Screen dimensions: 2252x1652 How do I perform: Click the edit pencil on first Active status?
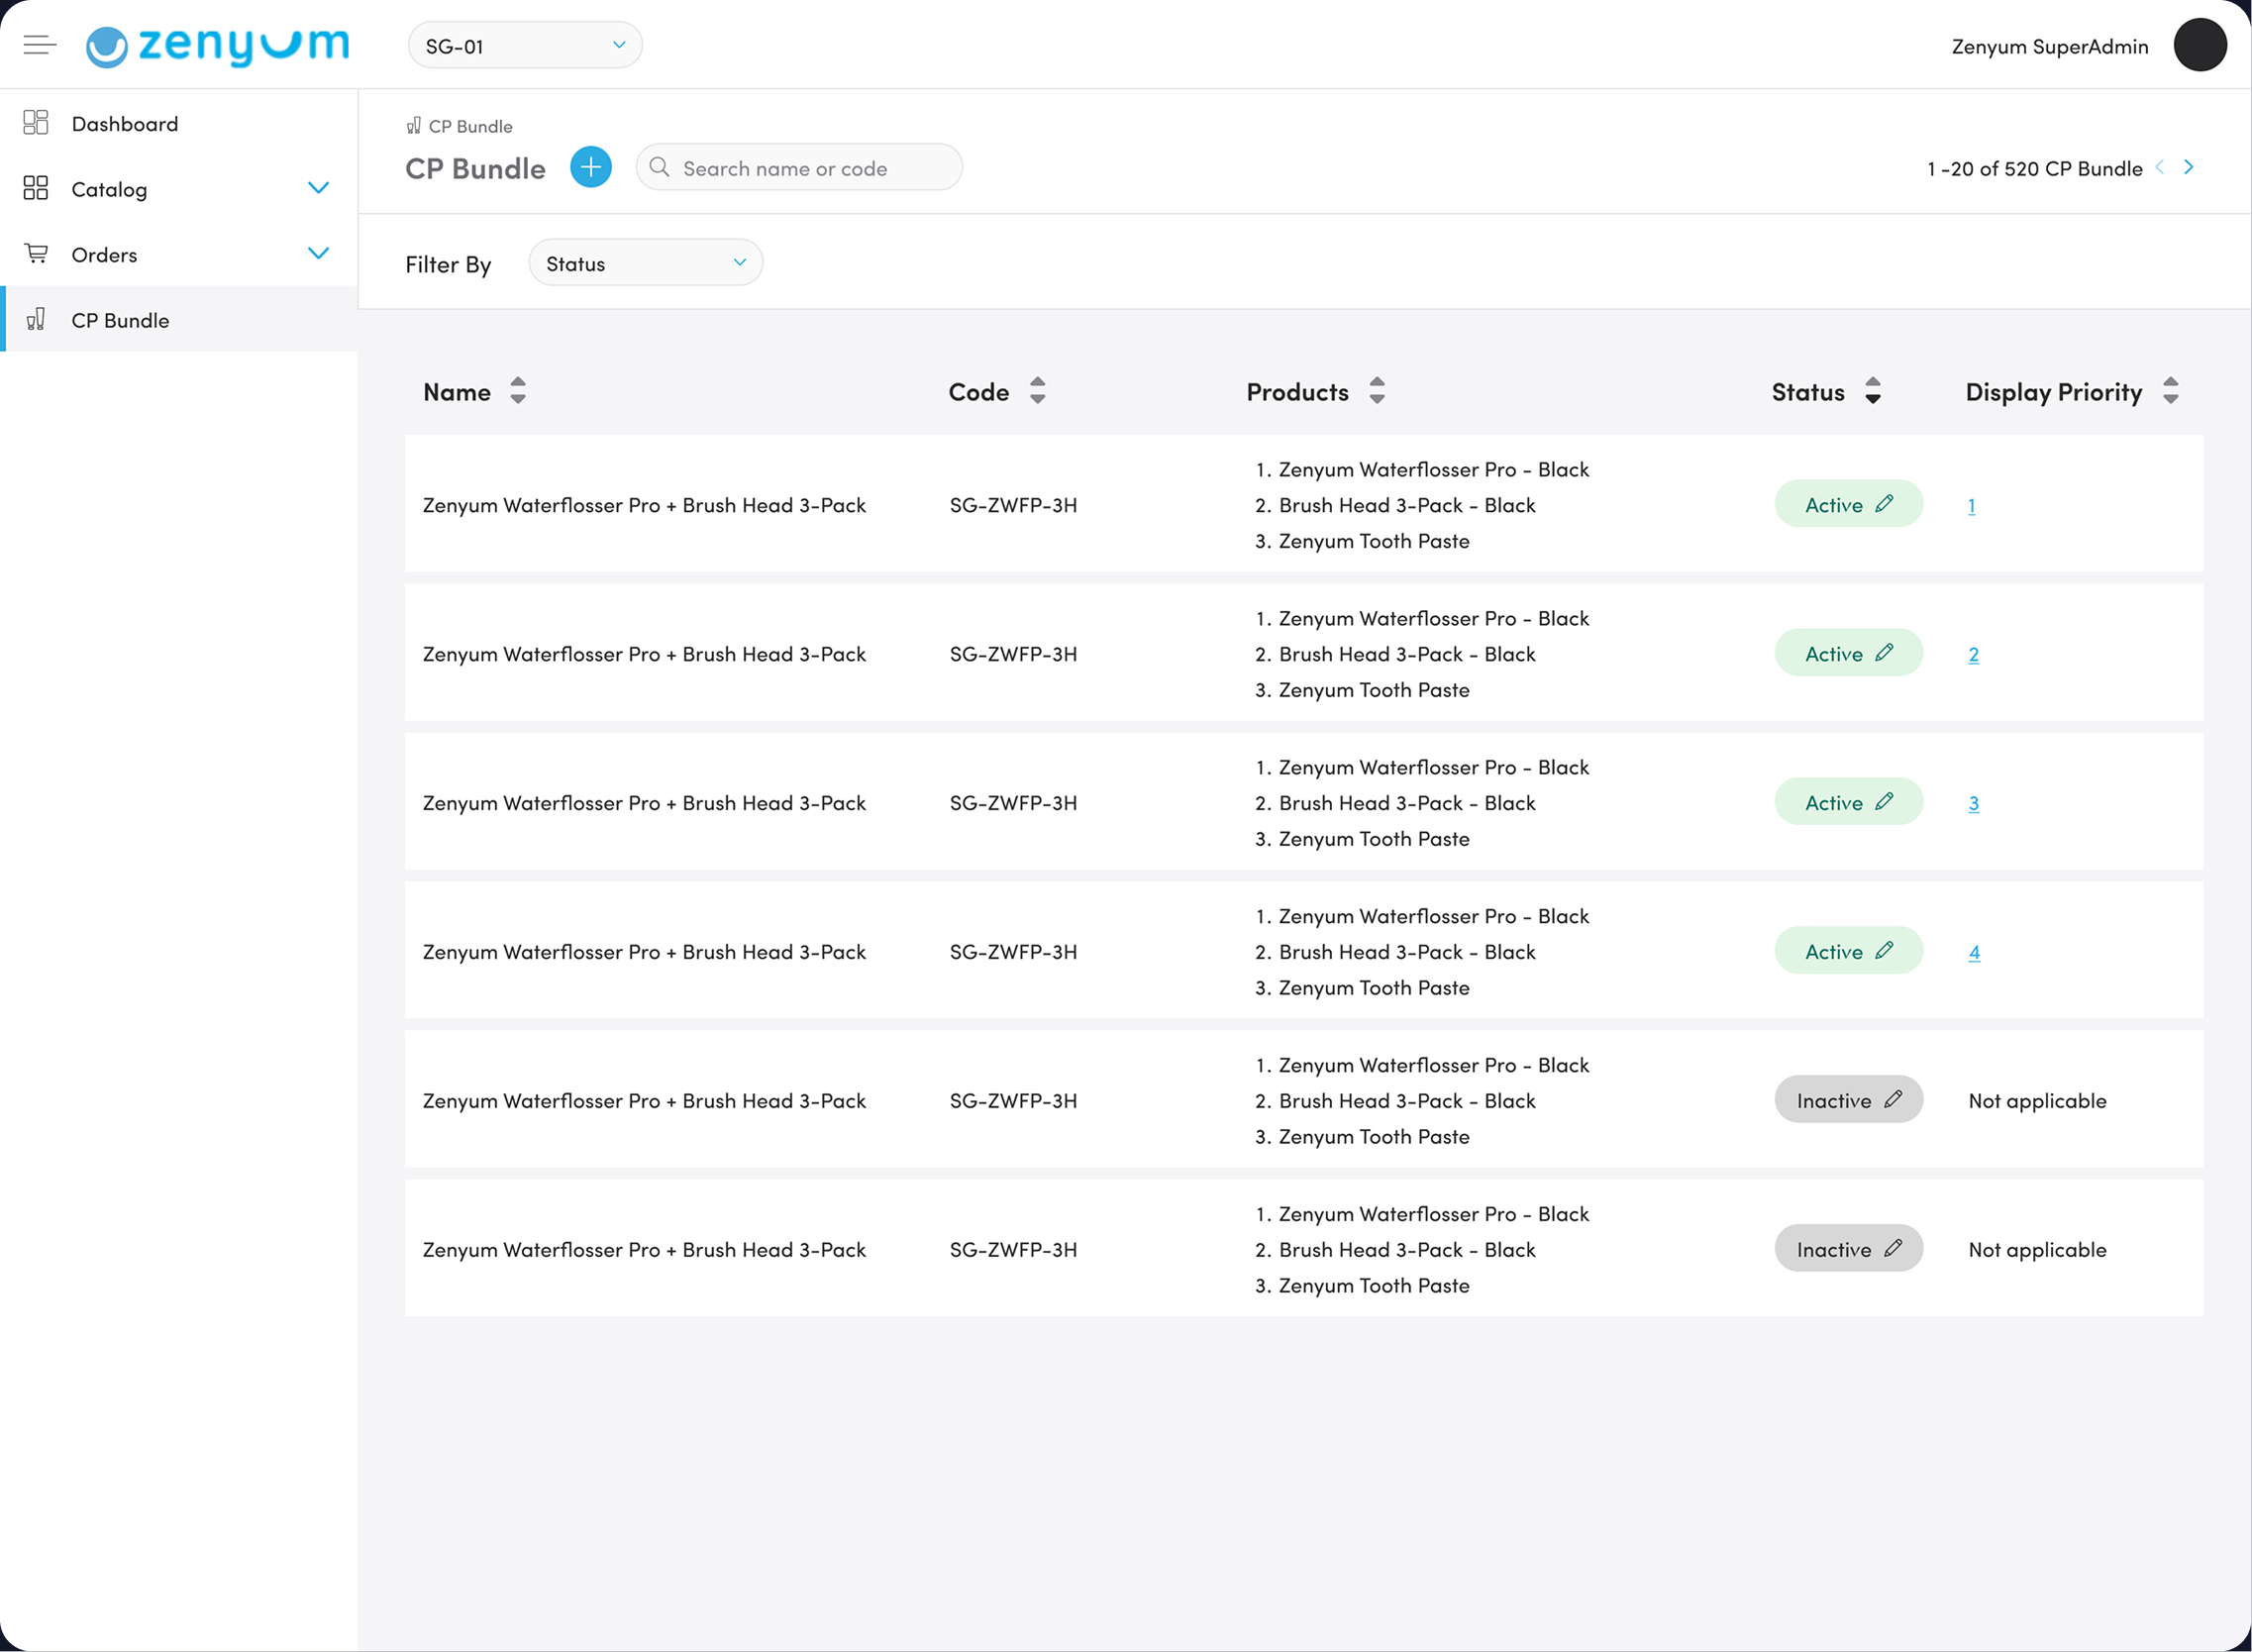coord(1884,504)
